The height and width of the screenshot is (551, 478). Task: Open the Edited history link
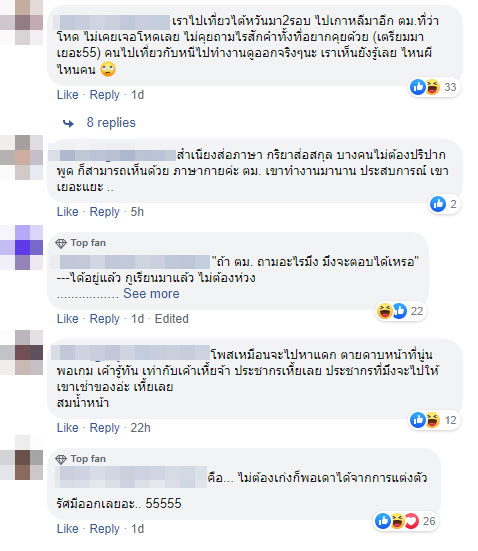172,319
